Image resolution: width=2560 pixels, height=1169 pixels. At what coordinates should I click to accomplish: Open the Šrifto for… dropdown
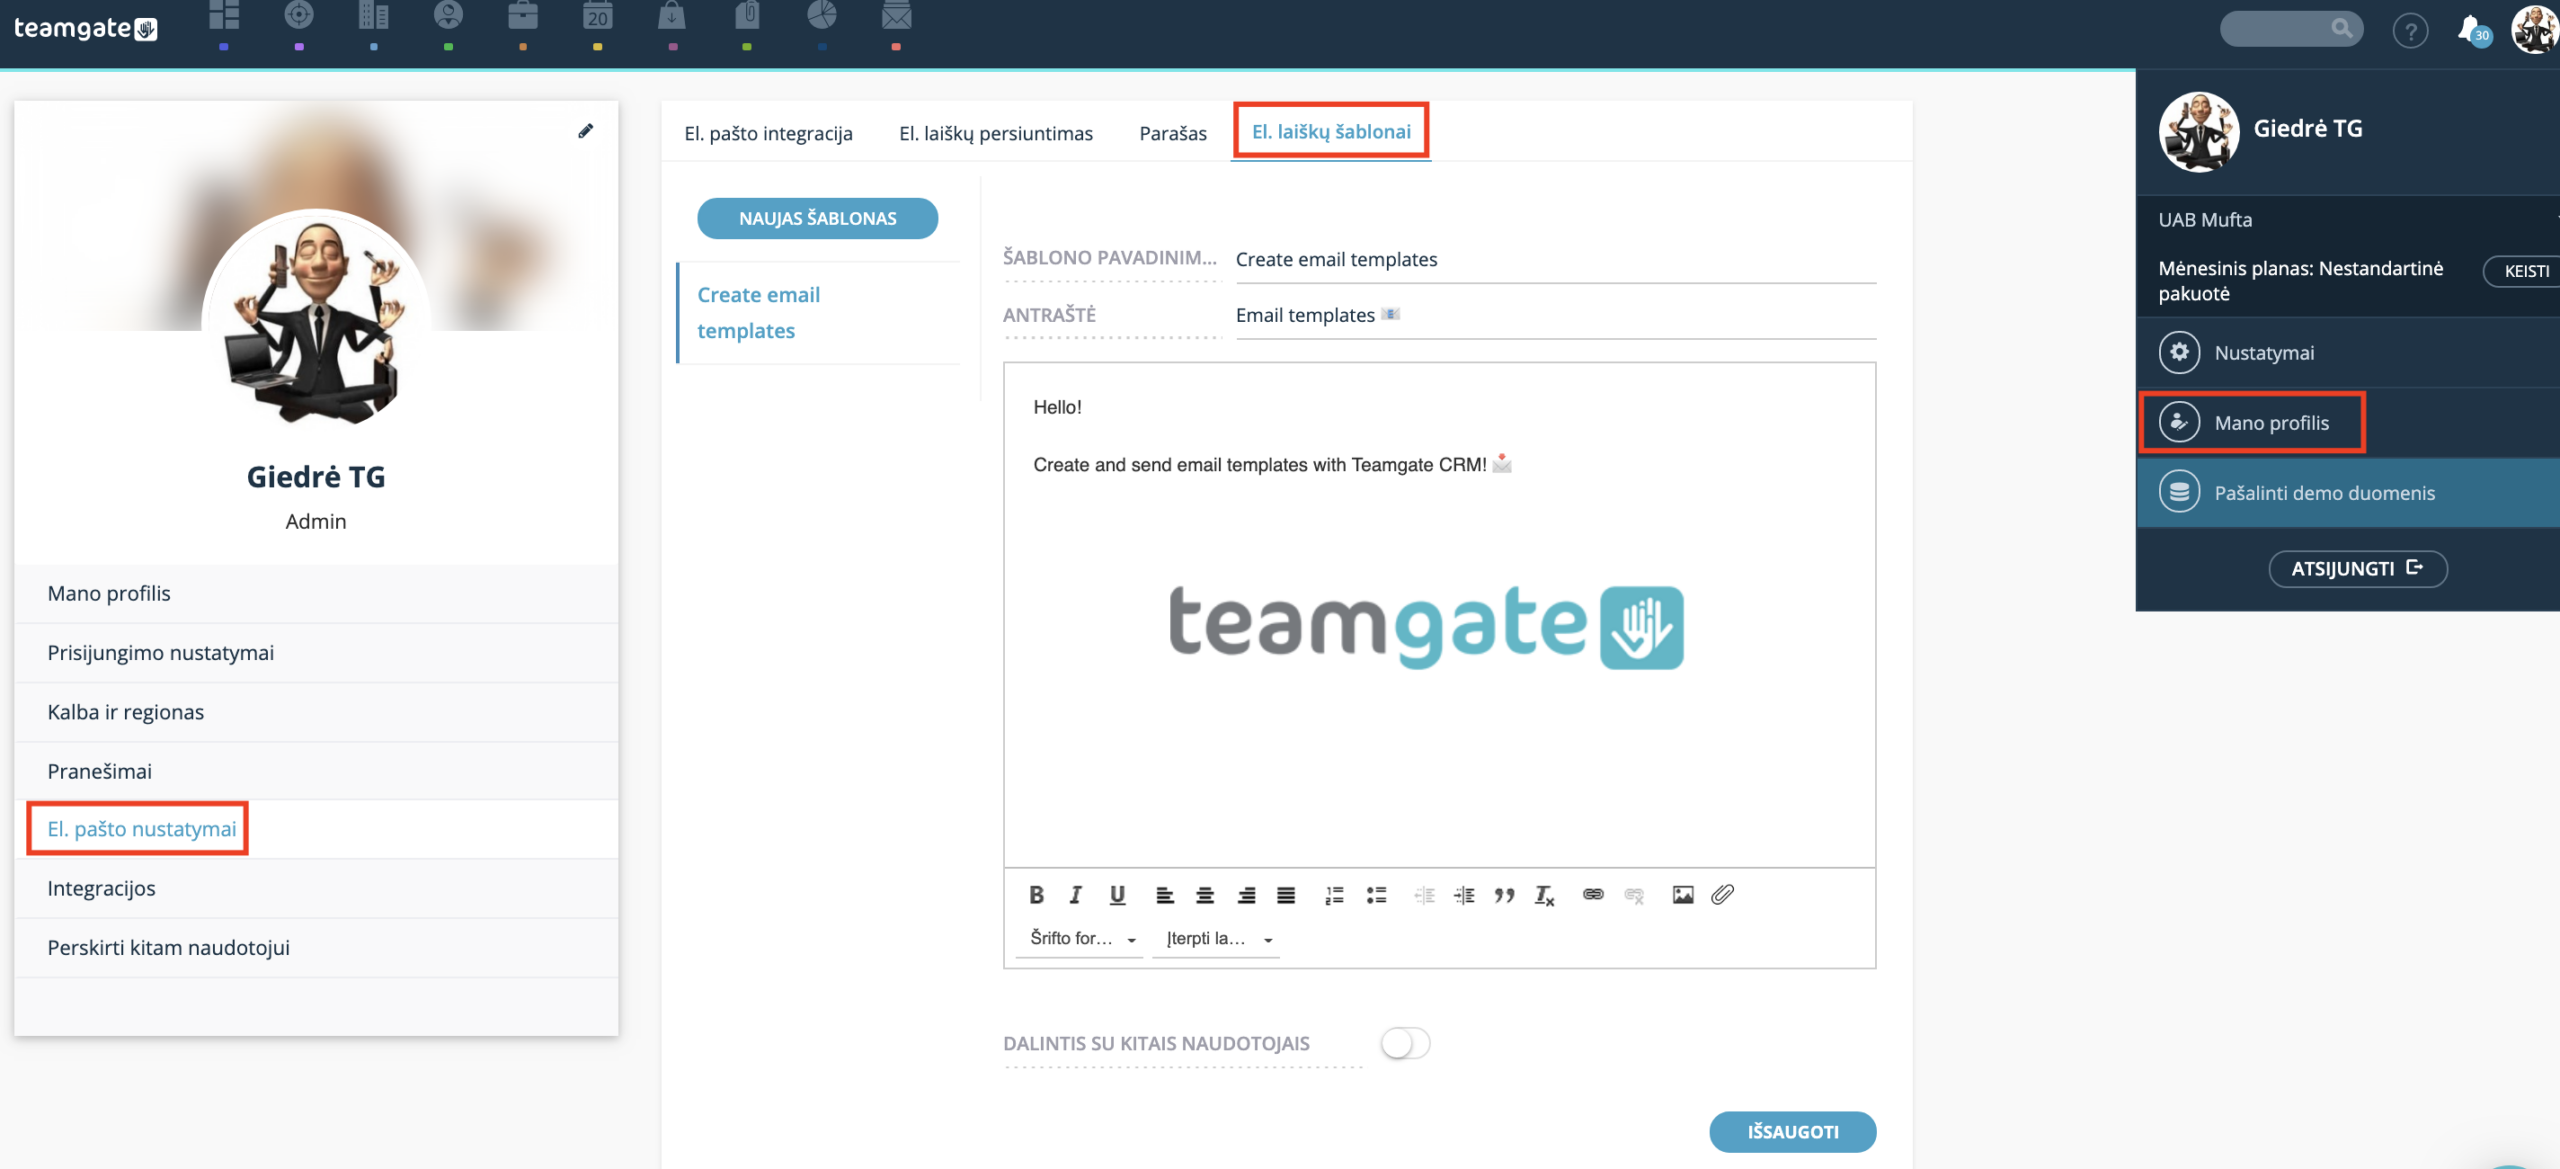1082,938
